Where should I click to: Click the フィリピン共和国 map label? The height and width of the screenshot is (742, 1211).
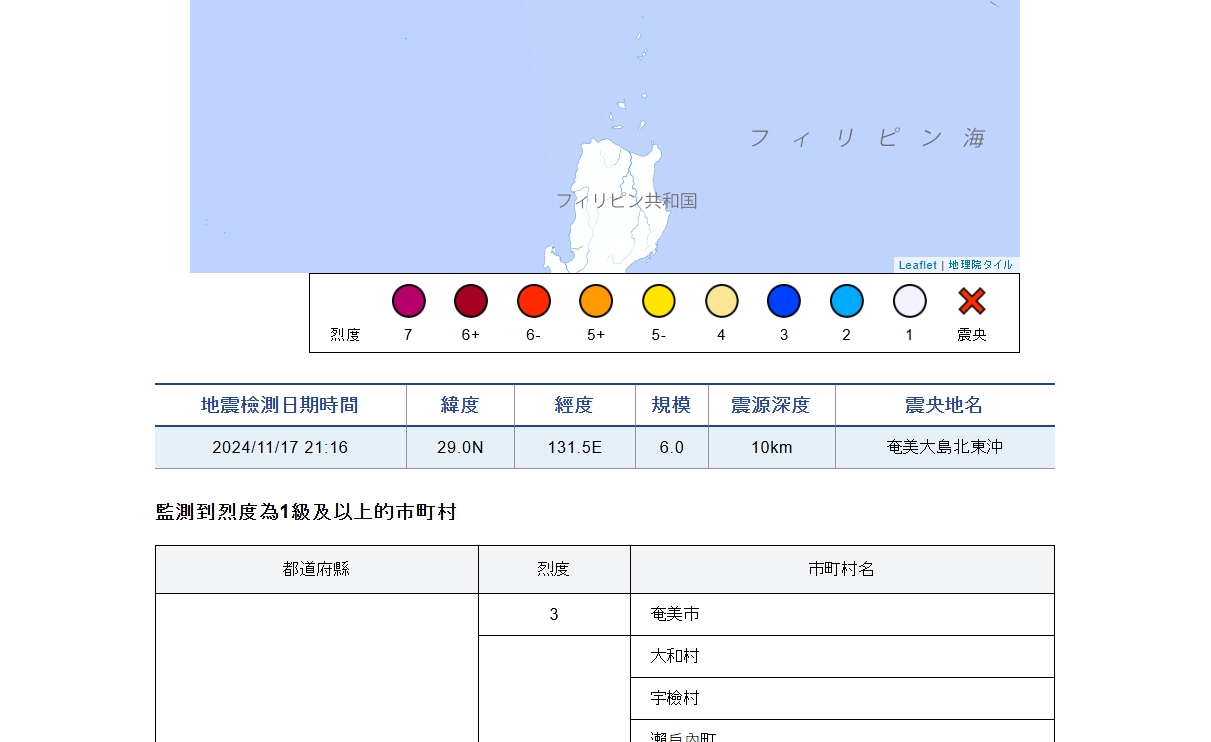626,201
